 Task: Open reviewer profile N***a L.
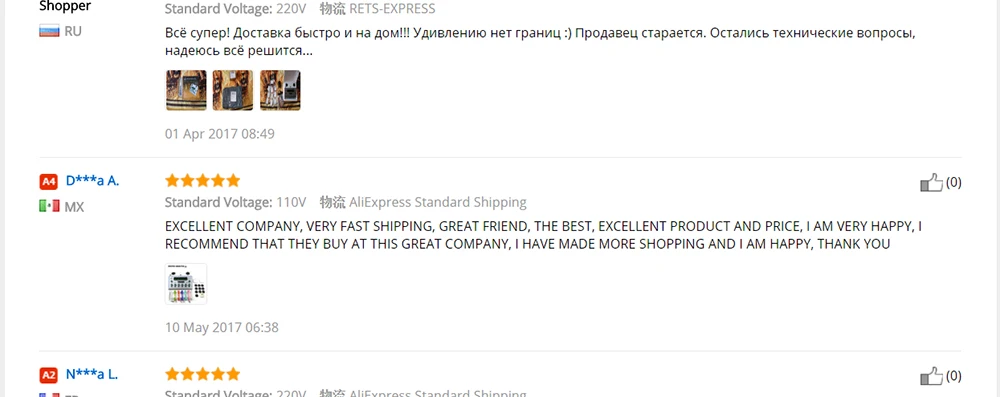[x=92, y=375]
